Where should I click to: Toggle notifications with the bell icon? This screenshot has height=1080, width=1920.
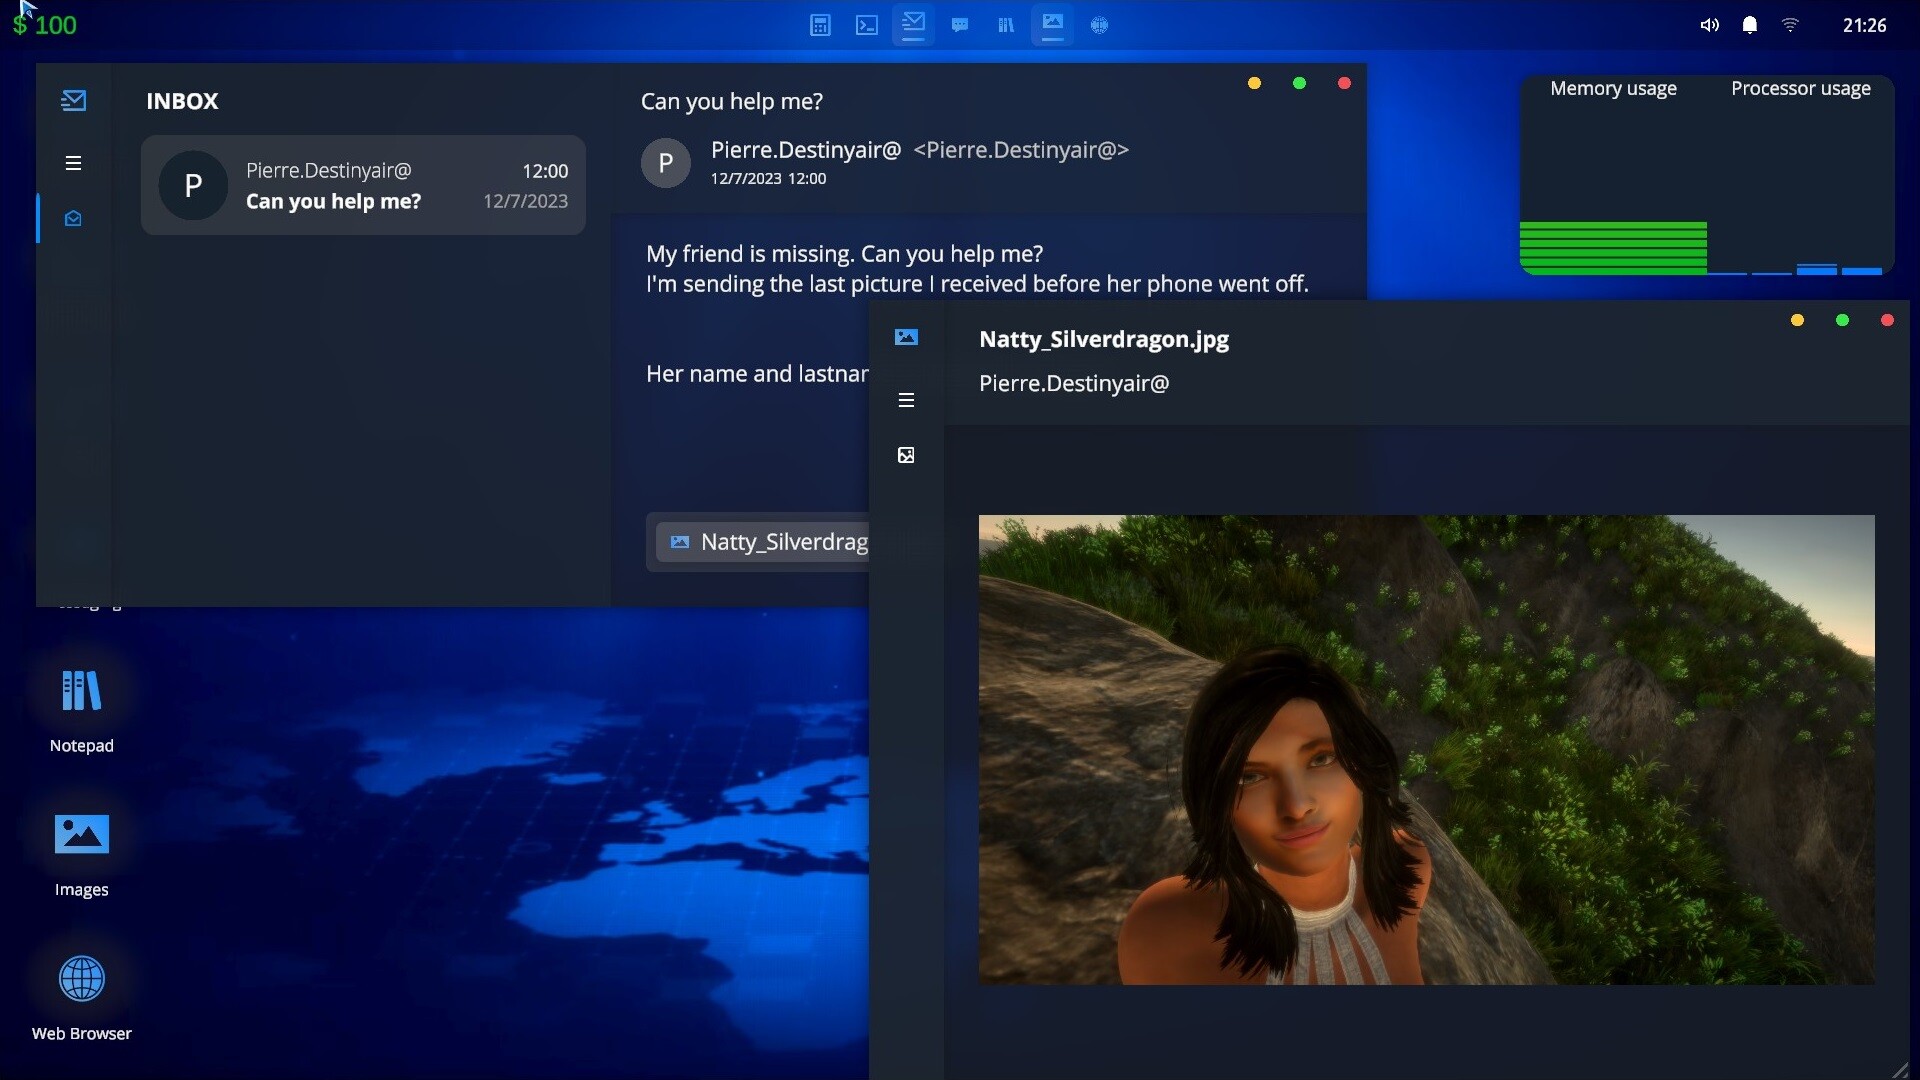pyautogui.click(x=1749, y=25)
